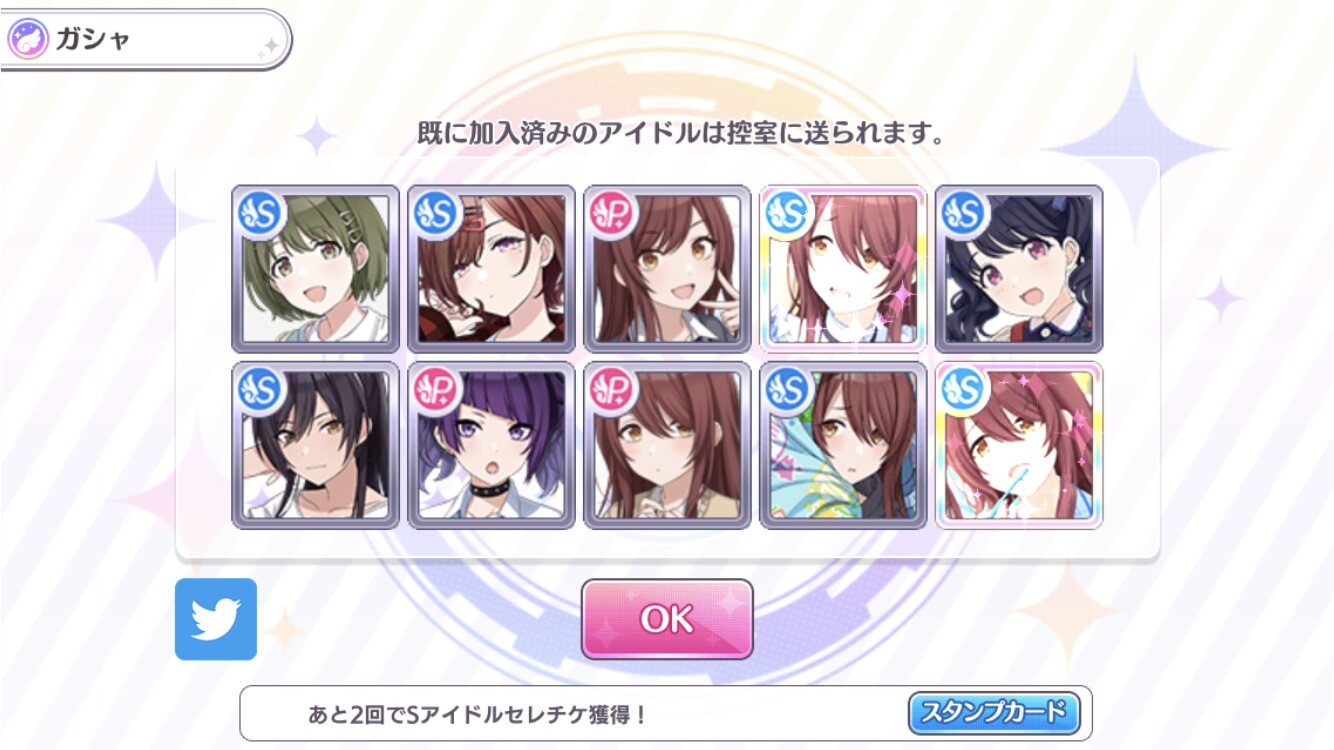Click the pink OK button

pos(667,619)
